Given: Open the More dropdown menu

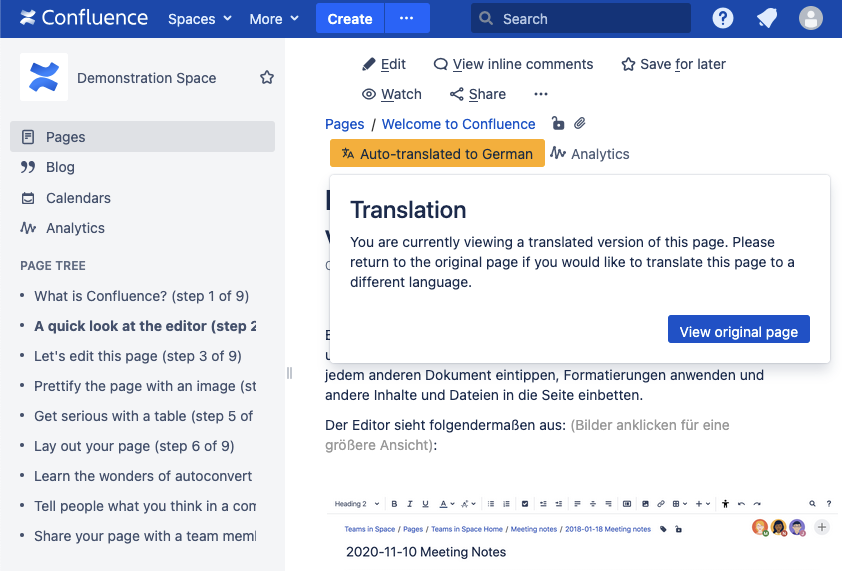Looking at the screenshot, I should point(274,19).
